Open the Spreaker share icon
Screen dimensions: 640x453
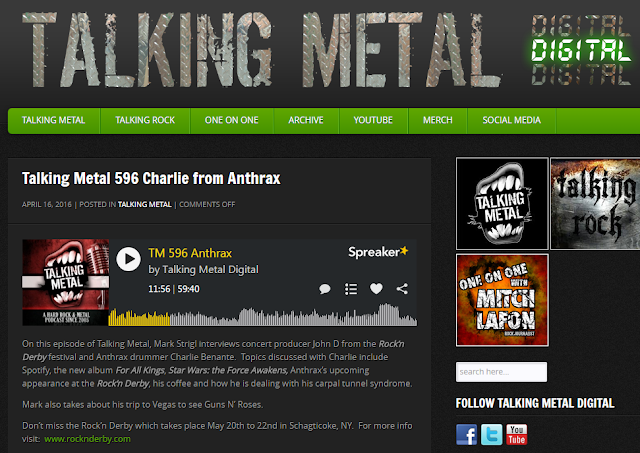[x=402, y=289]
